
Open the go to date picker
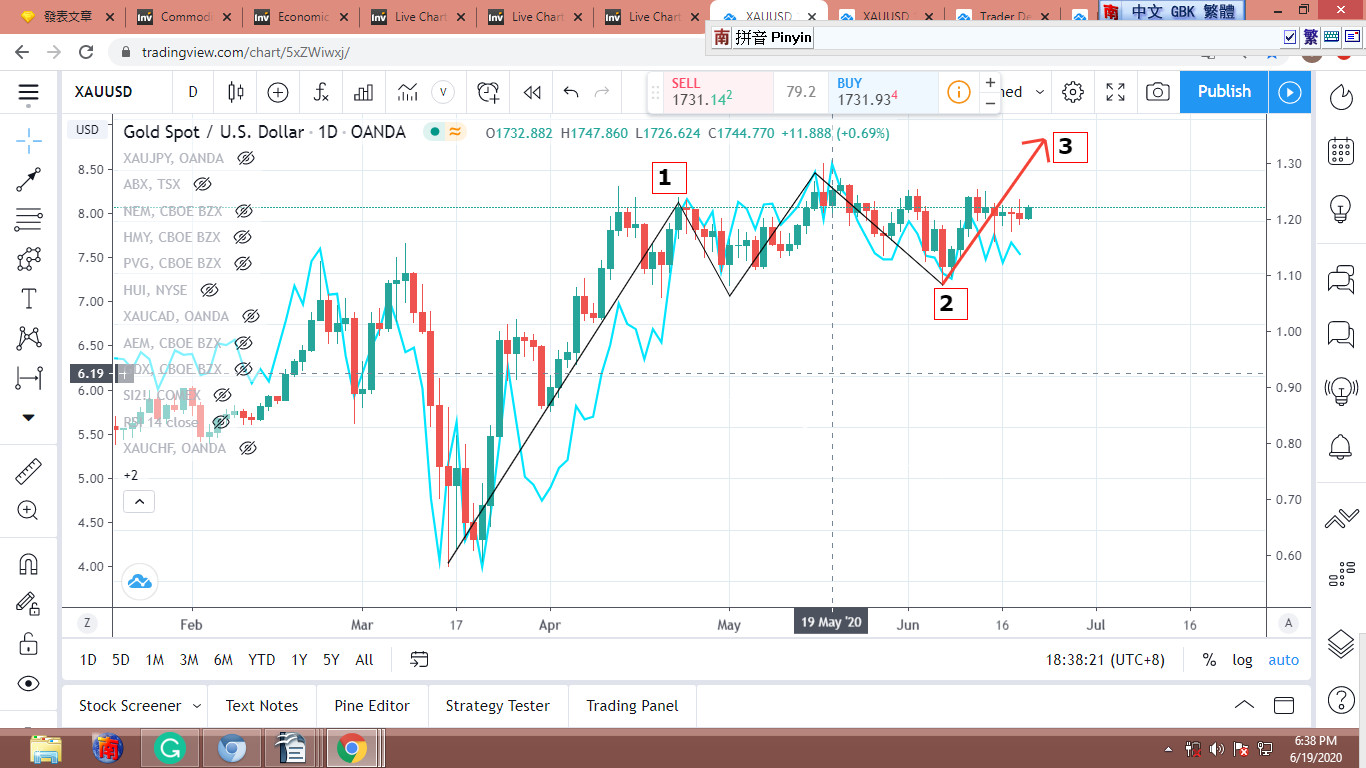tap(419, 660)
